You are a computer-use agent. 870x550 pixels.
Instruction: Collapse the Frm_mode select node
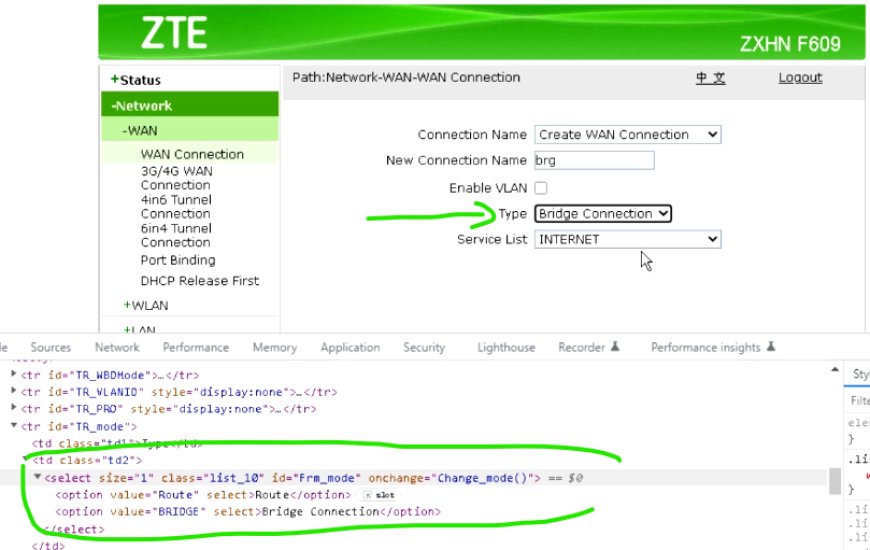(37, 477)
